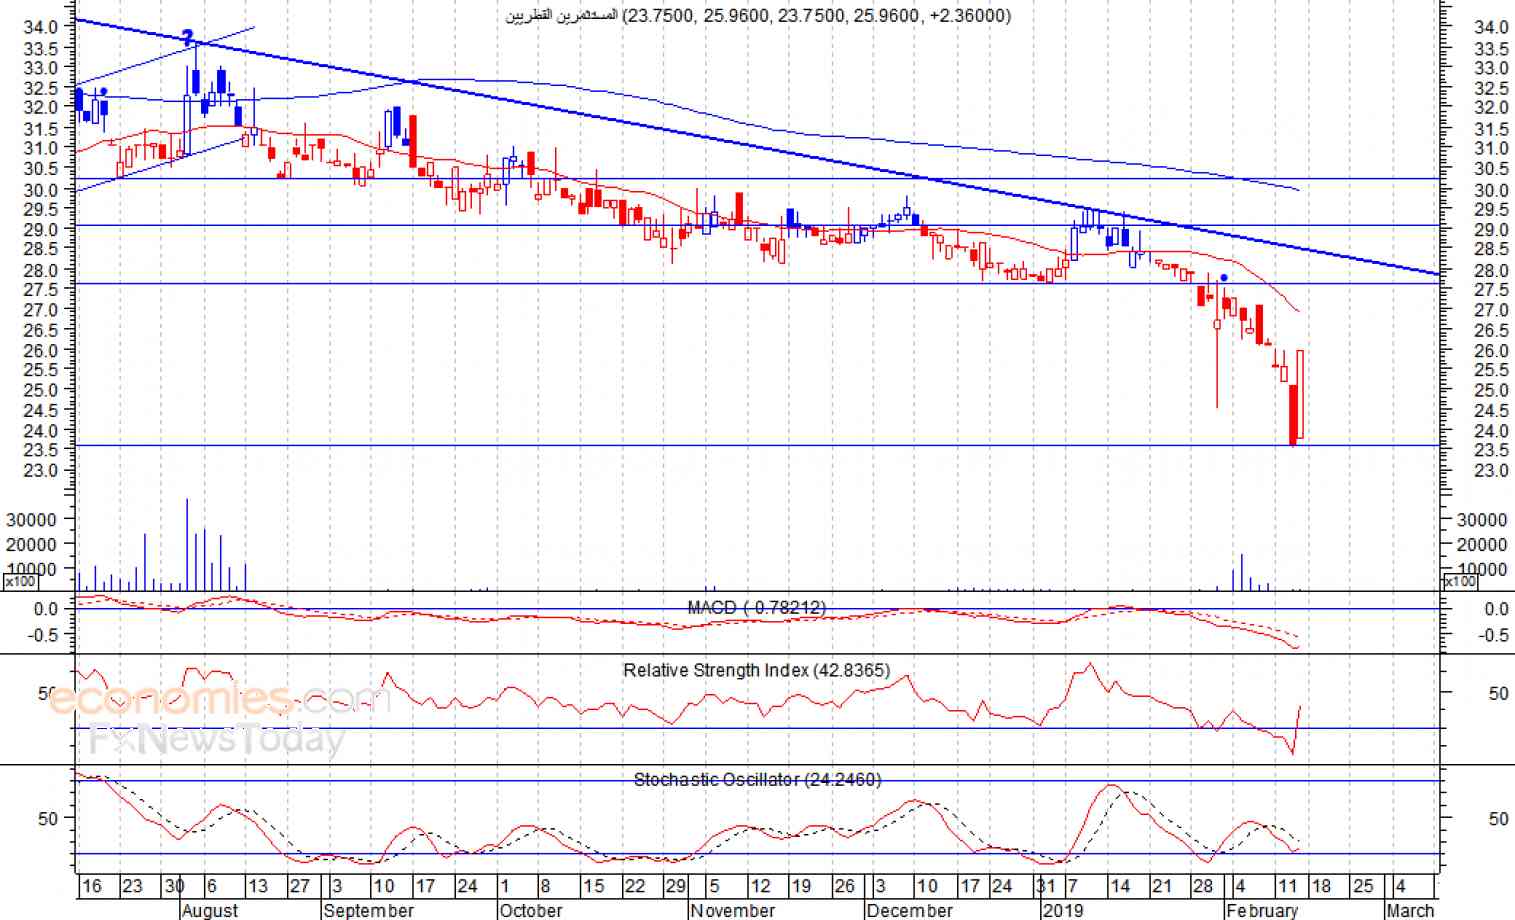Select date label 29 on time axis
Screen dimensions: 1515x920
[676, 886]
